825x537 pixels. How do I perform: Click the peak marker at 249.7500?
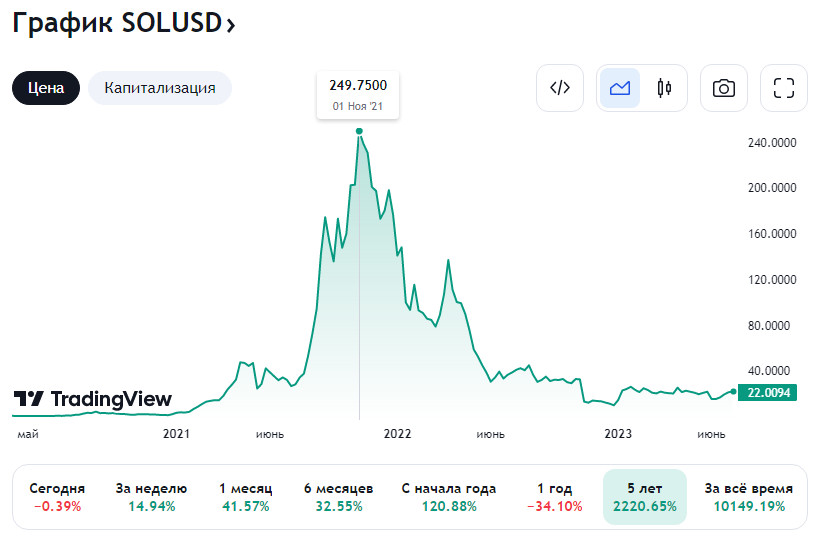[359, 131]
